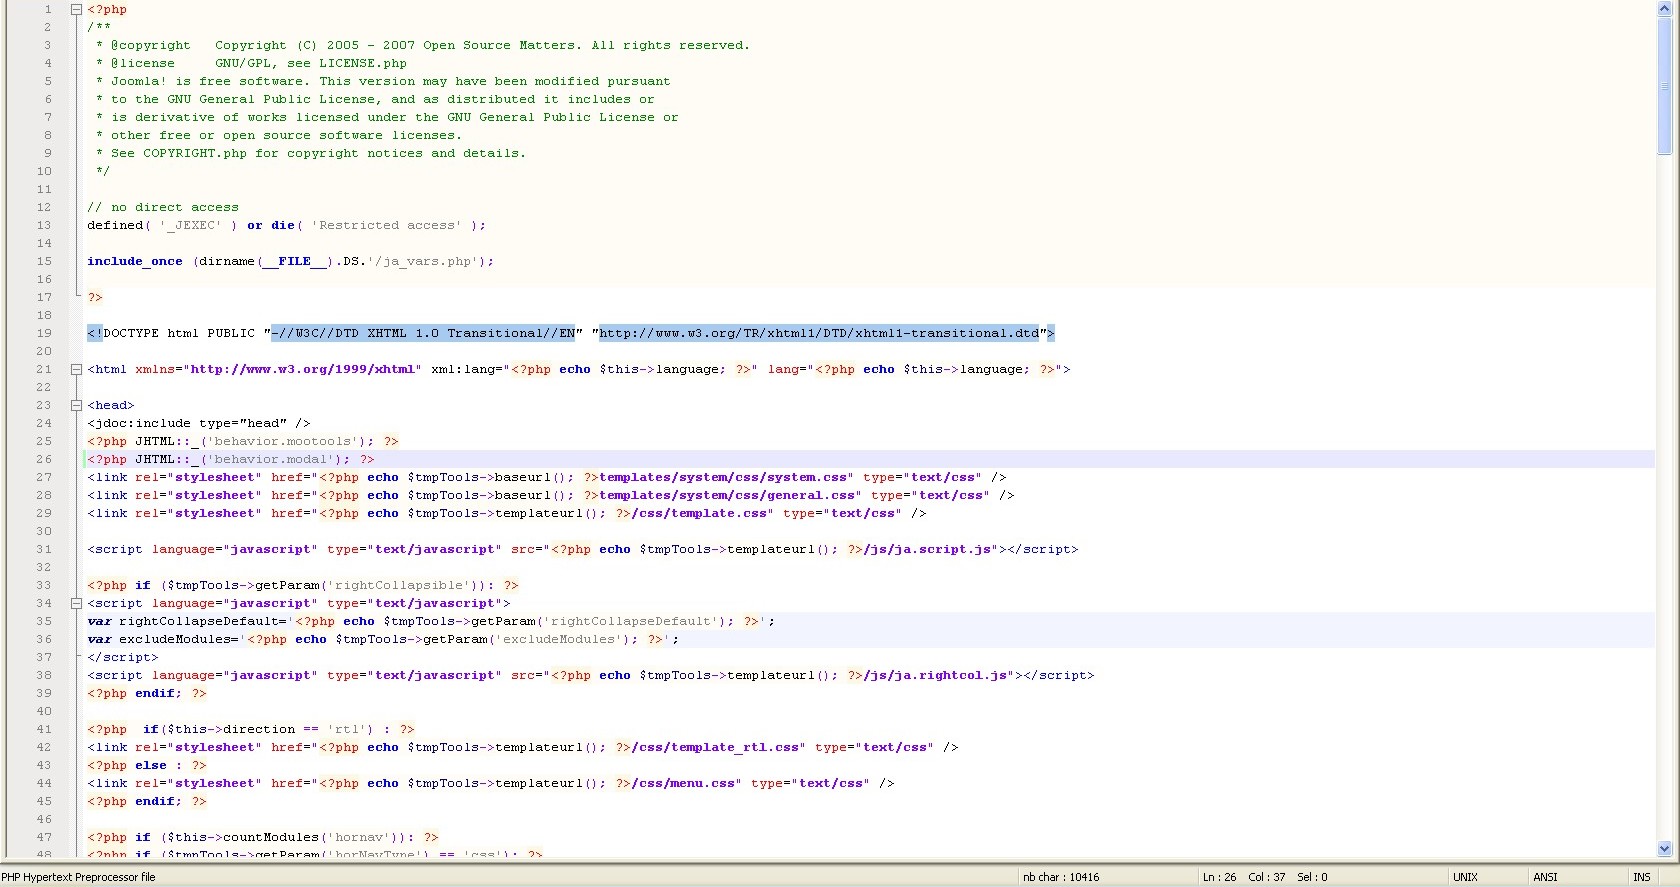The height and width of the screenshot is (887, 1680).
Task: Click the "UNIX" line-ending status entry
Action: point(1465,877)
